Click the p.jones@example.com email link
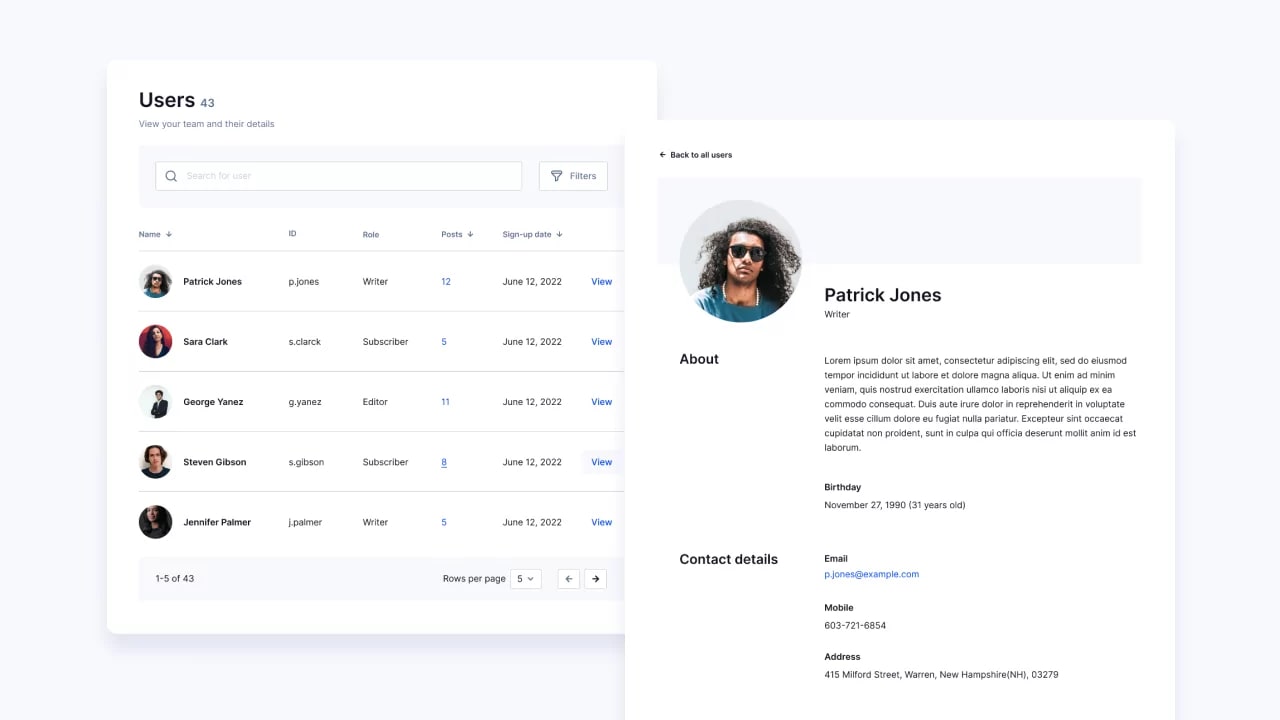The image size is (1280, 720). point(871,574)
